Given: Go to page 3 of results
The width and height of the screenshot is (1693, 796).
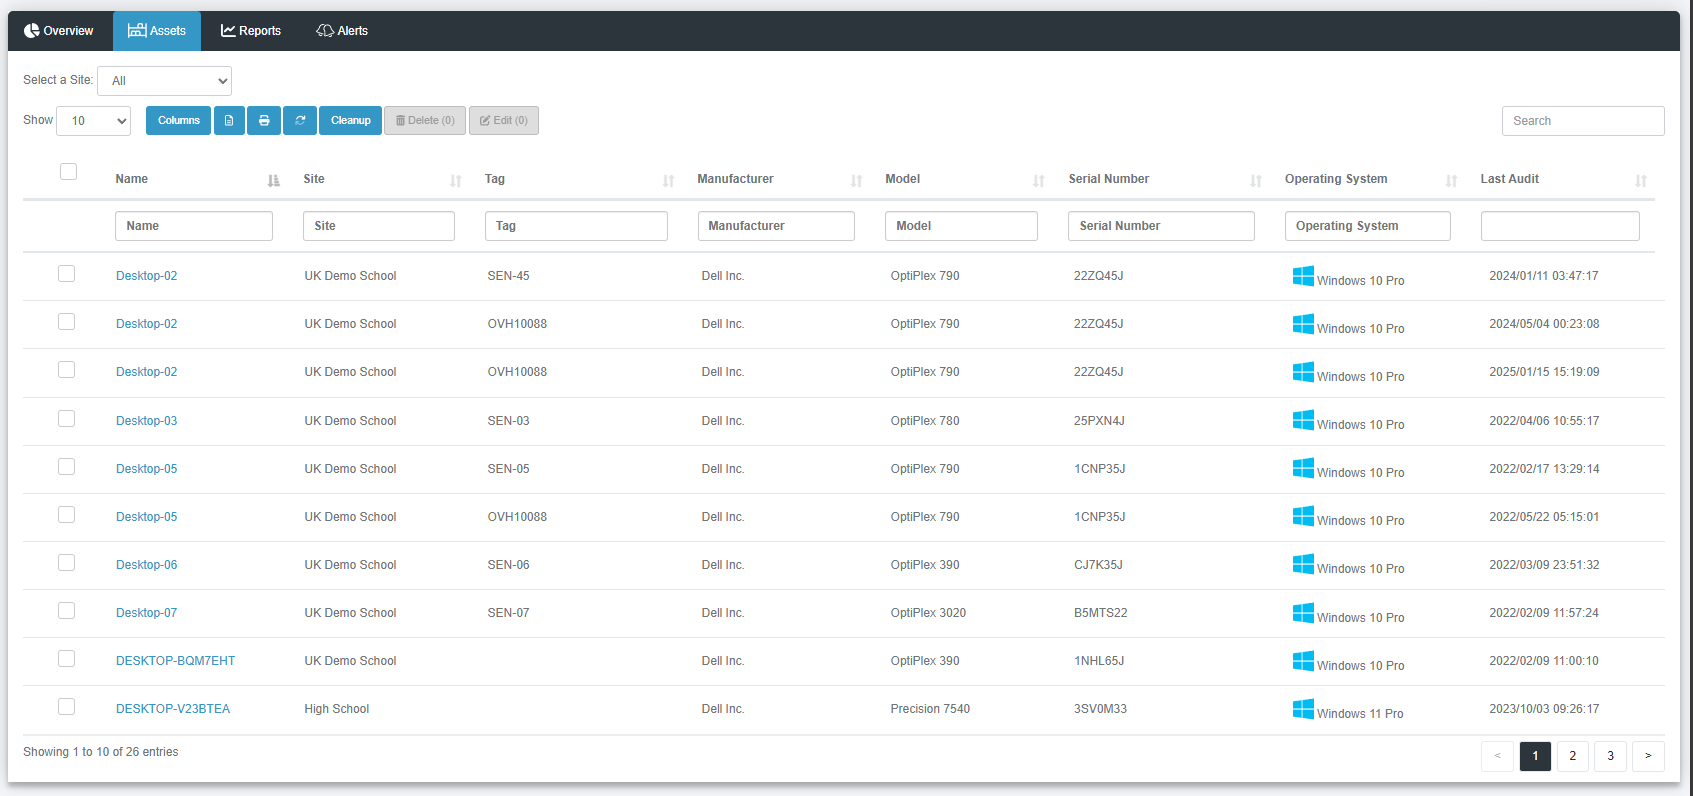Looking at the screenshot, I should 1610,756.
